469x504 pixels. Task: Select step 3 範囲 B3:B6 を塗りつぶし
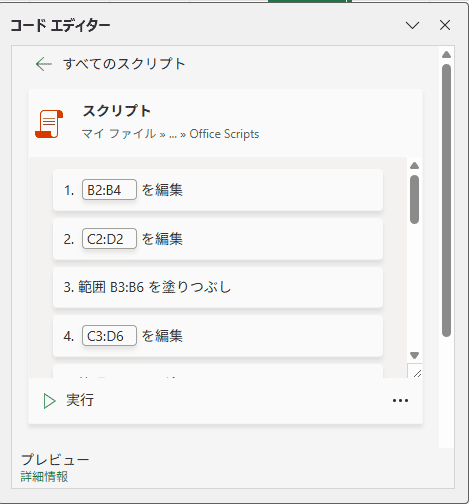218,287
